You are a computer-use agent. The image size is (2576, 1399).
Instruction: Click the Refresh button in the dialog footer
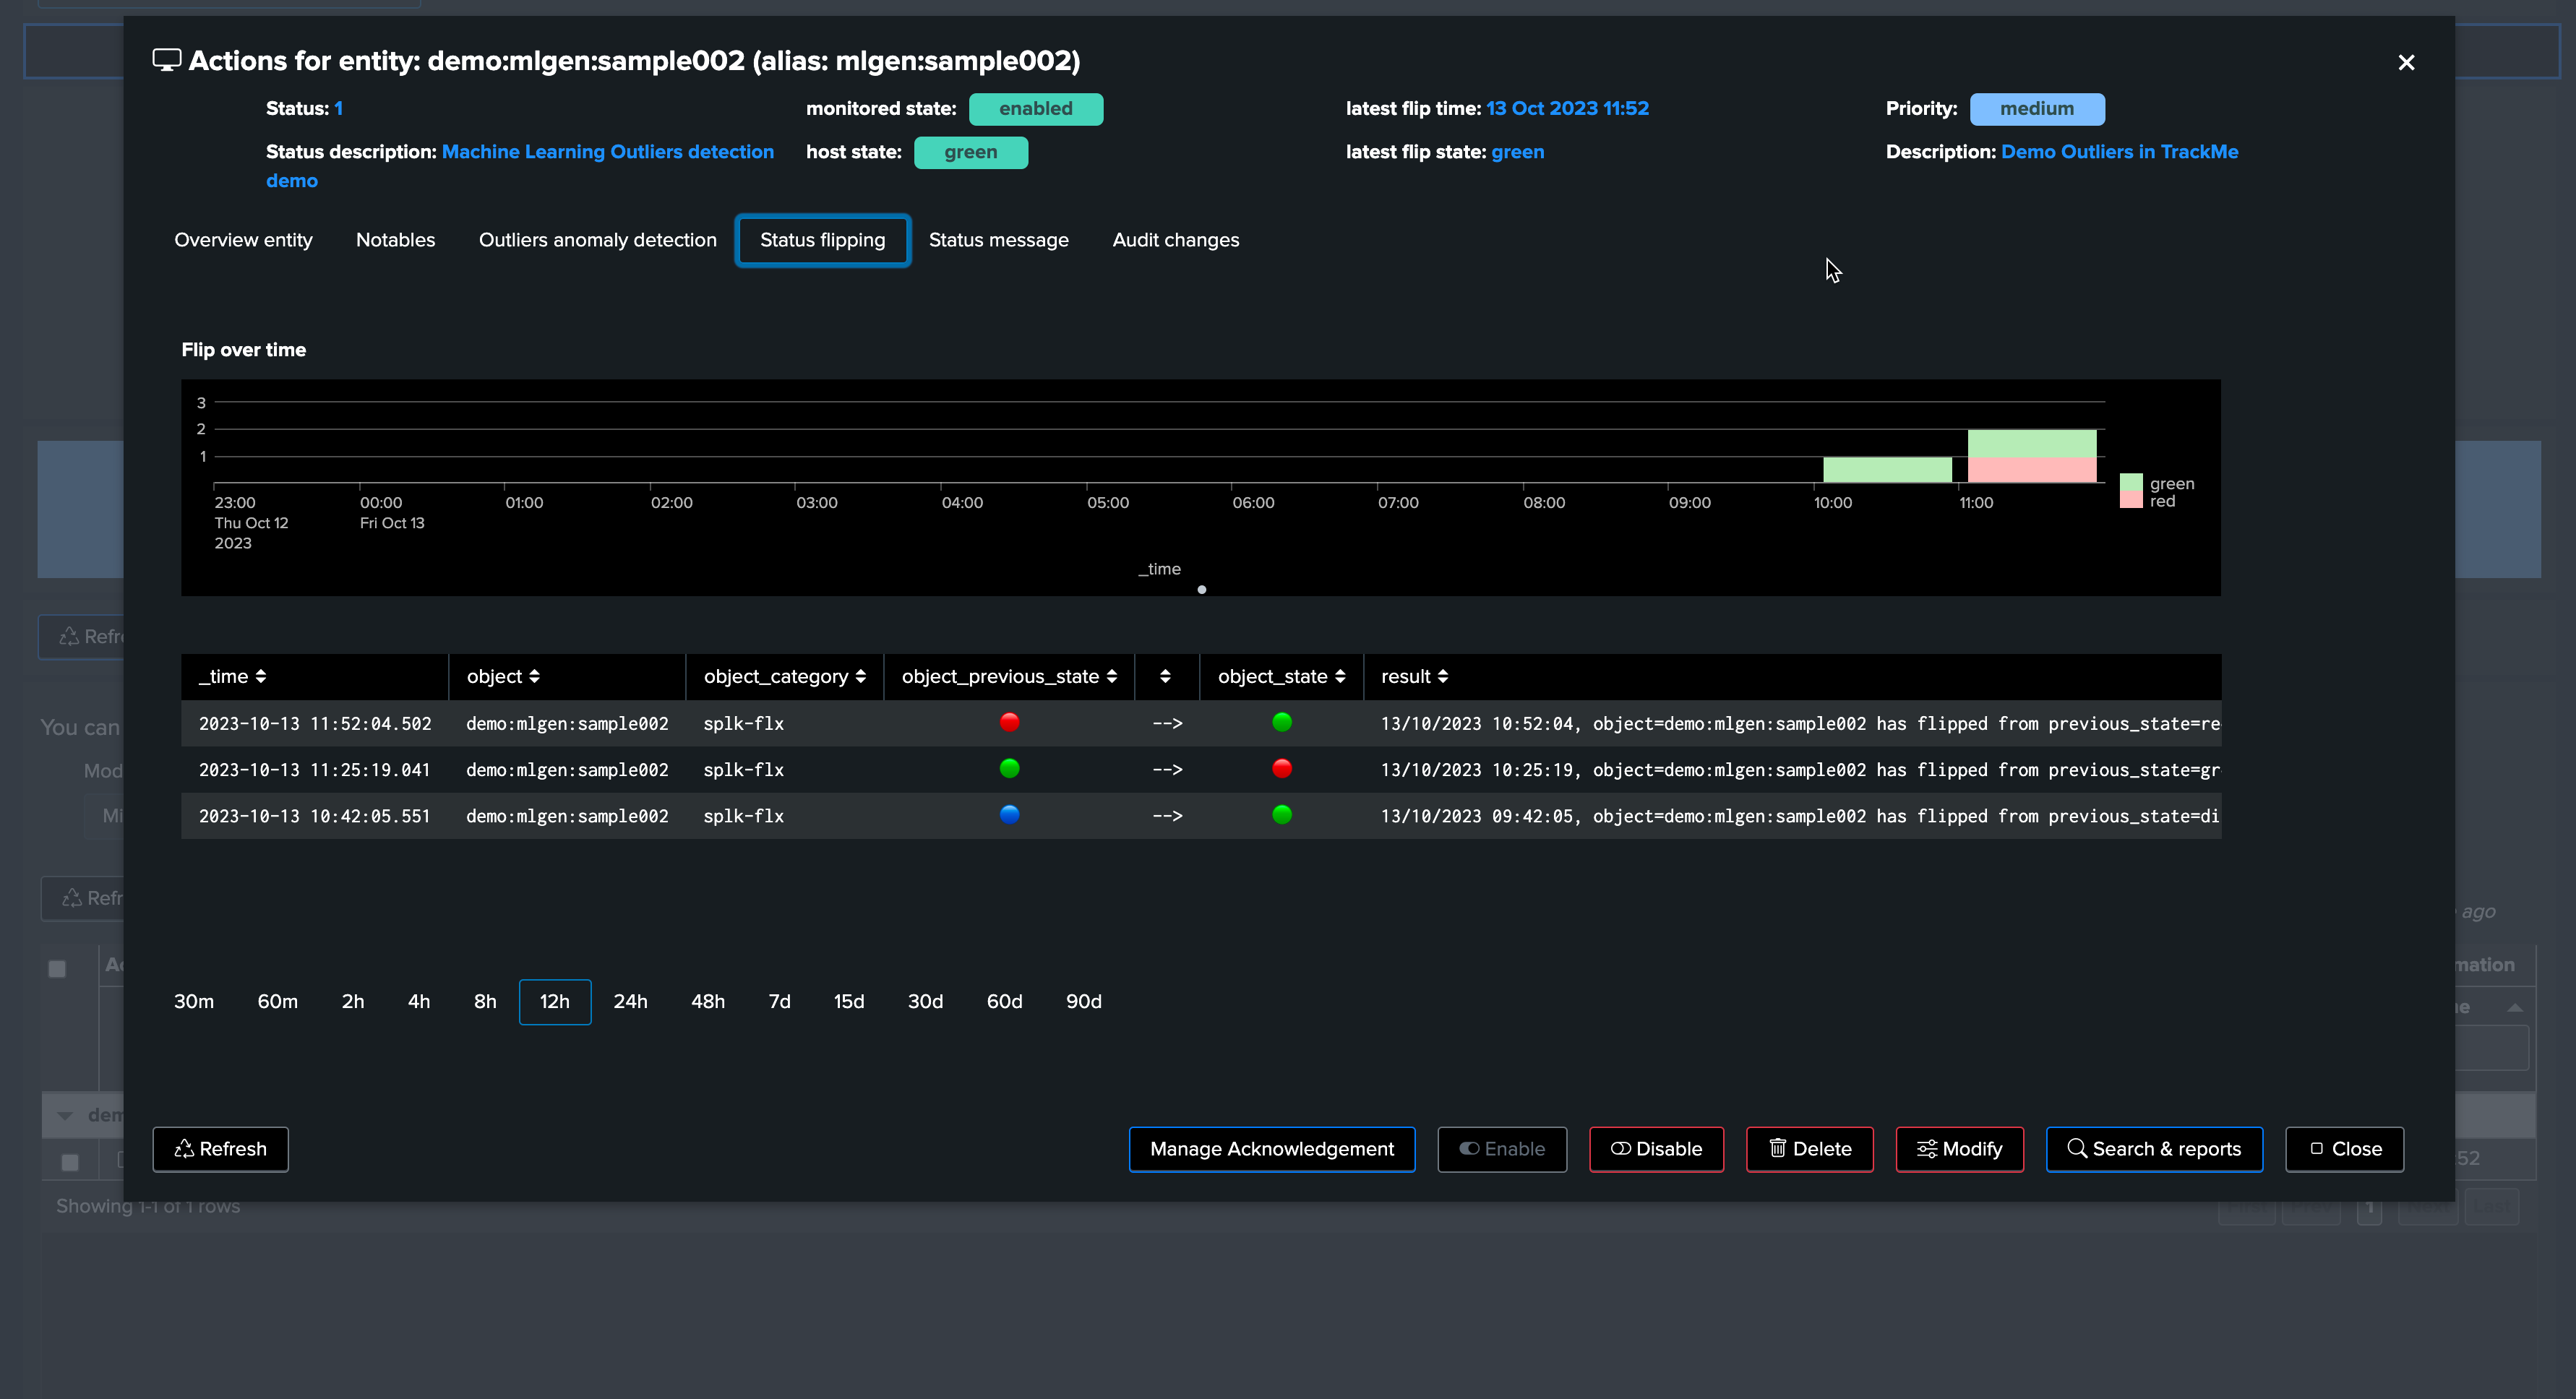point(220,1149)
